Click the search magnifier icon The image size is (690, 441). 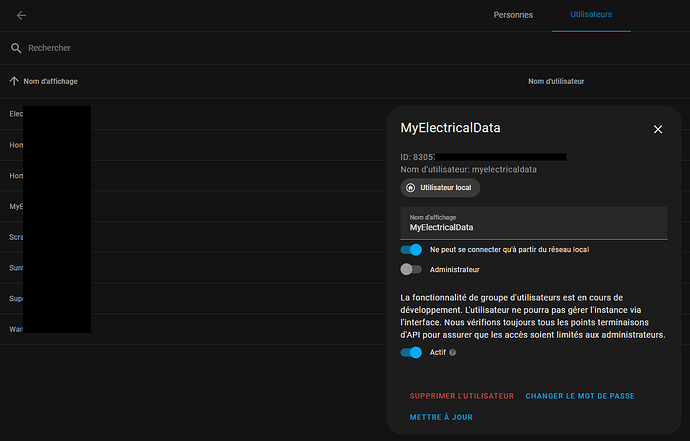(x=16, y=48)
